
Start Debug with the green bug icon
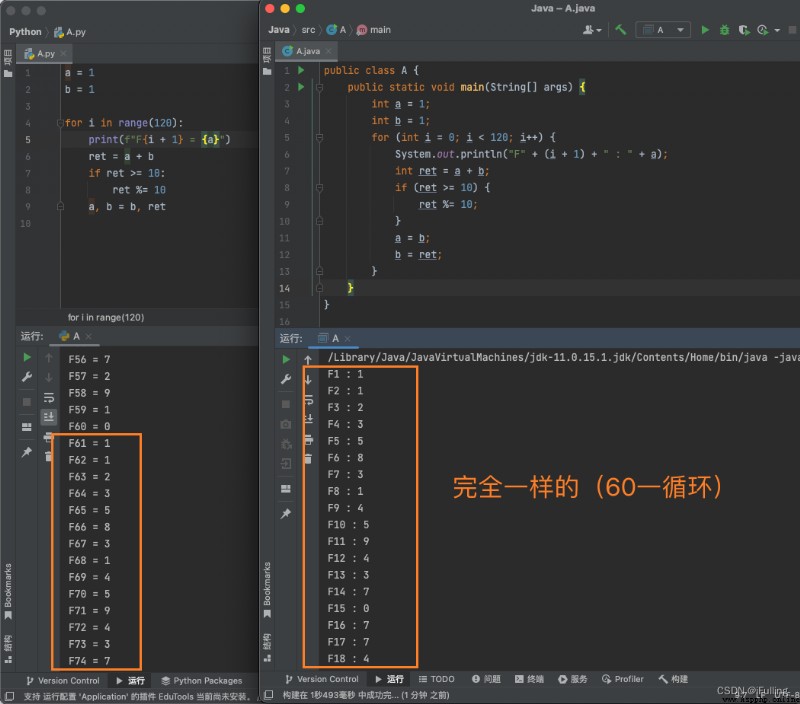[724, 30]
